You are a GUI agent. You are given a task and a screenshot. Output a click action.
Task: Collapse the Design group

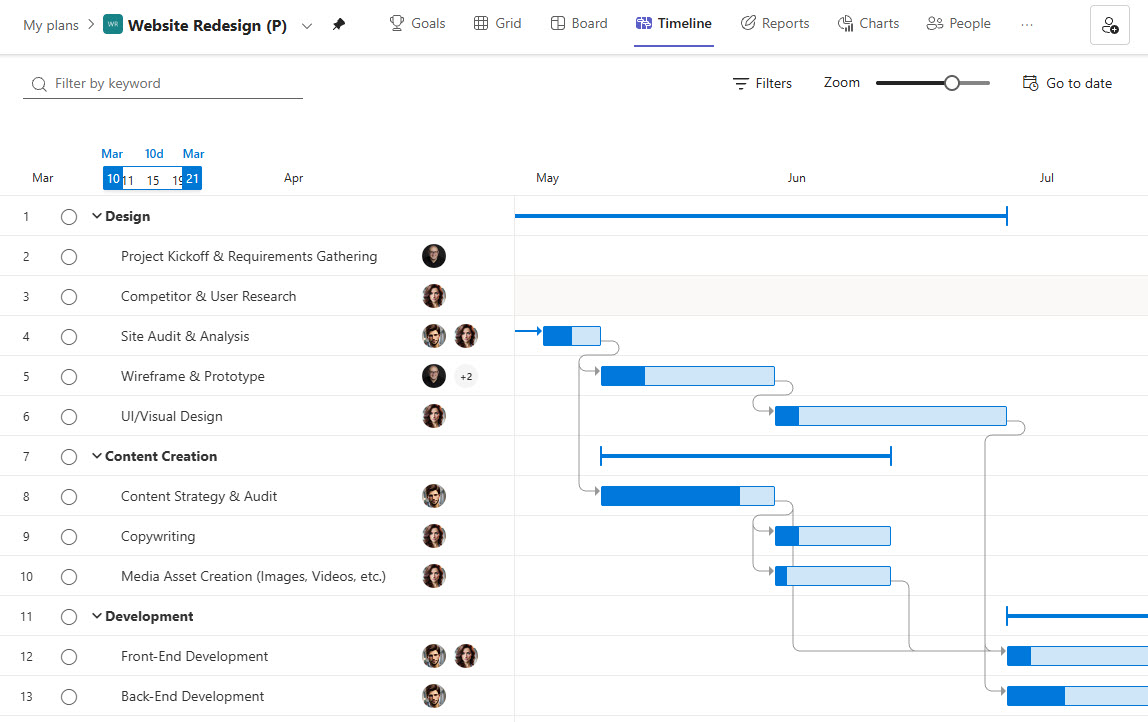(96, 216)
